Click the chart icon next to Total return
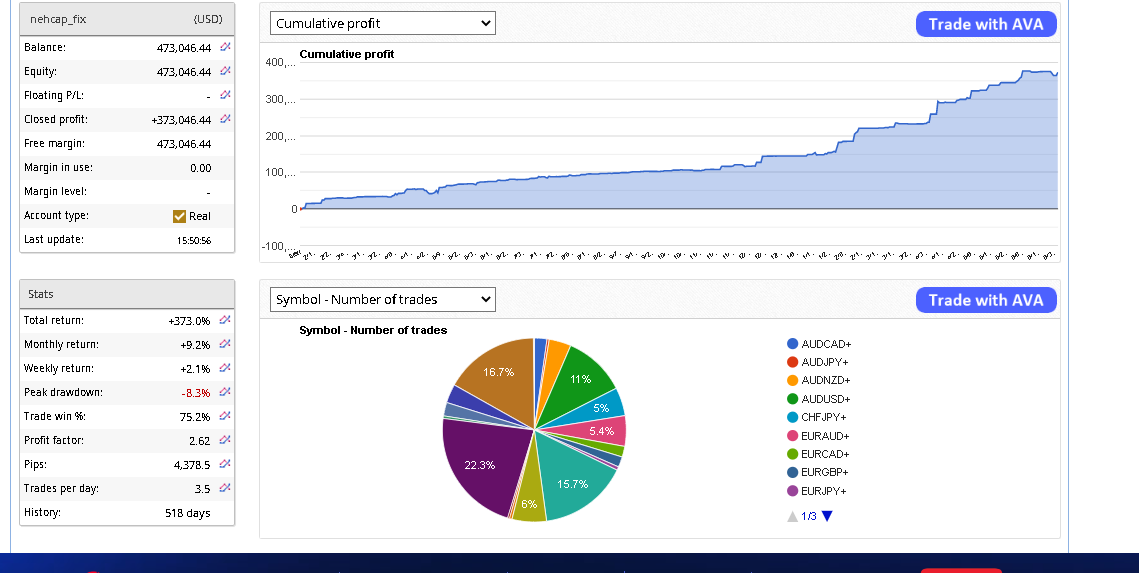The image size is (1139, 573). [225, 320]
